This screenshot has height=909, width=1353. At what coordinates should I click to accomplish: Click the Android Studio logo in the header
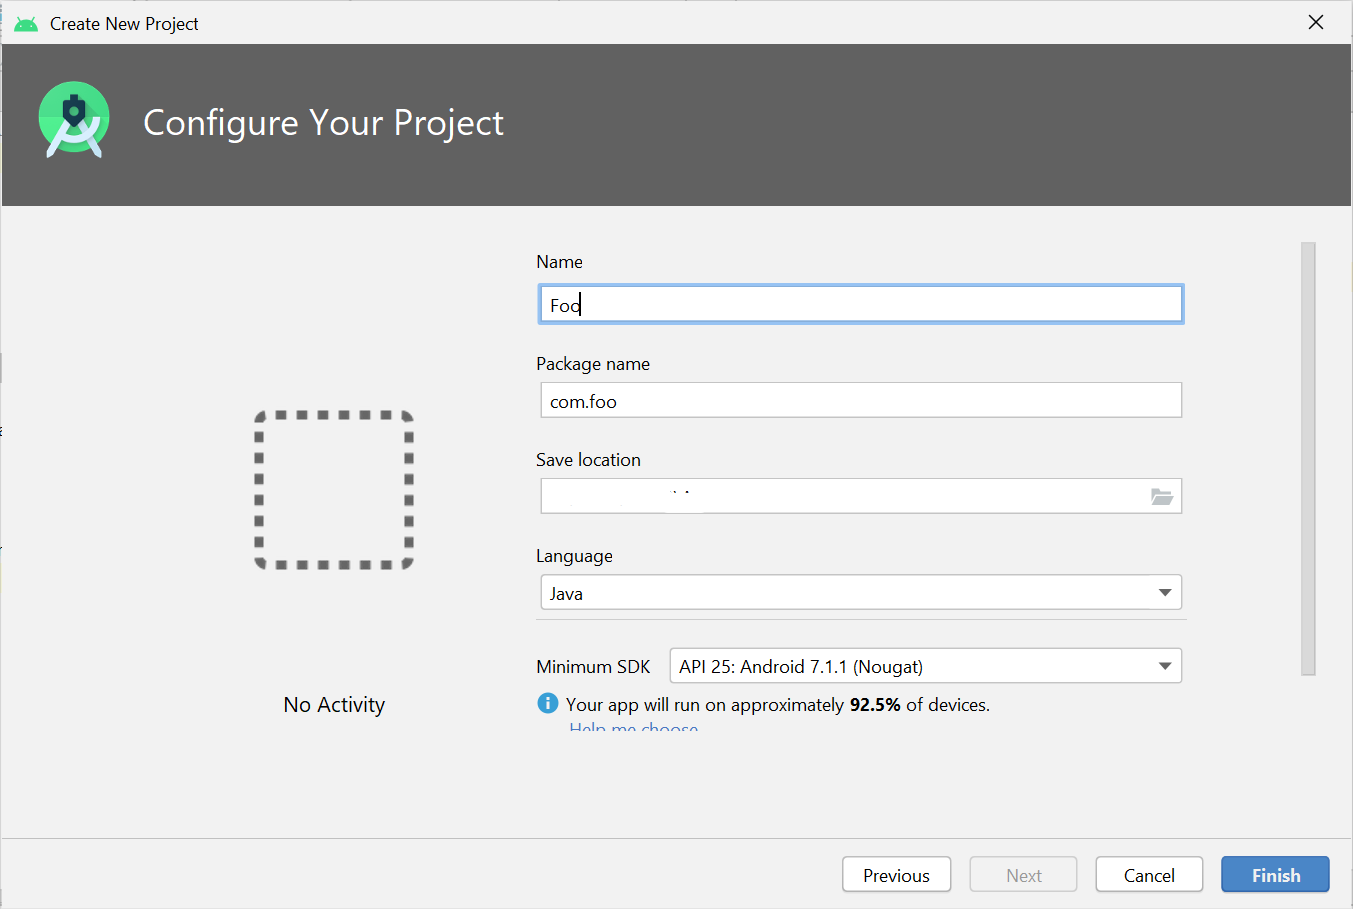point(74,118)
